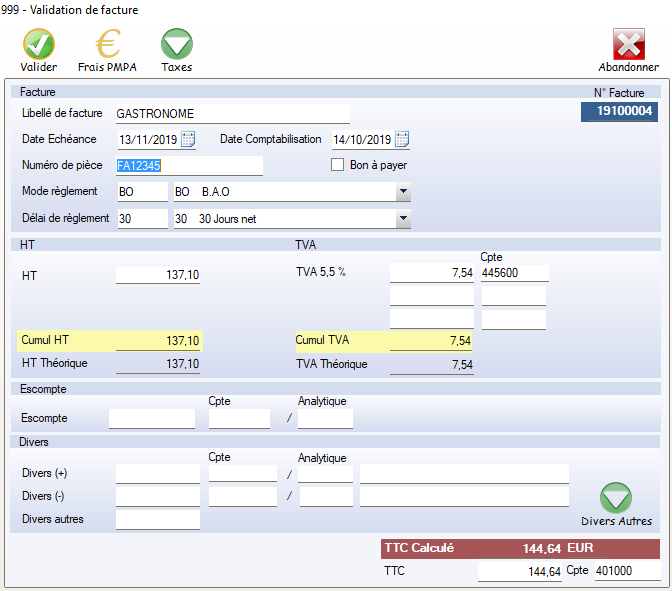Click the Divers (+) amount field
672x591 pixels.
[158, 473]
